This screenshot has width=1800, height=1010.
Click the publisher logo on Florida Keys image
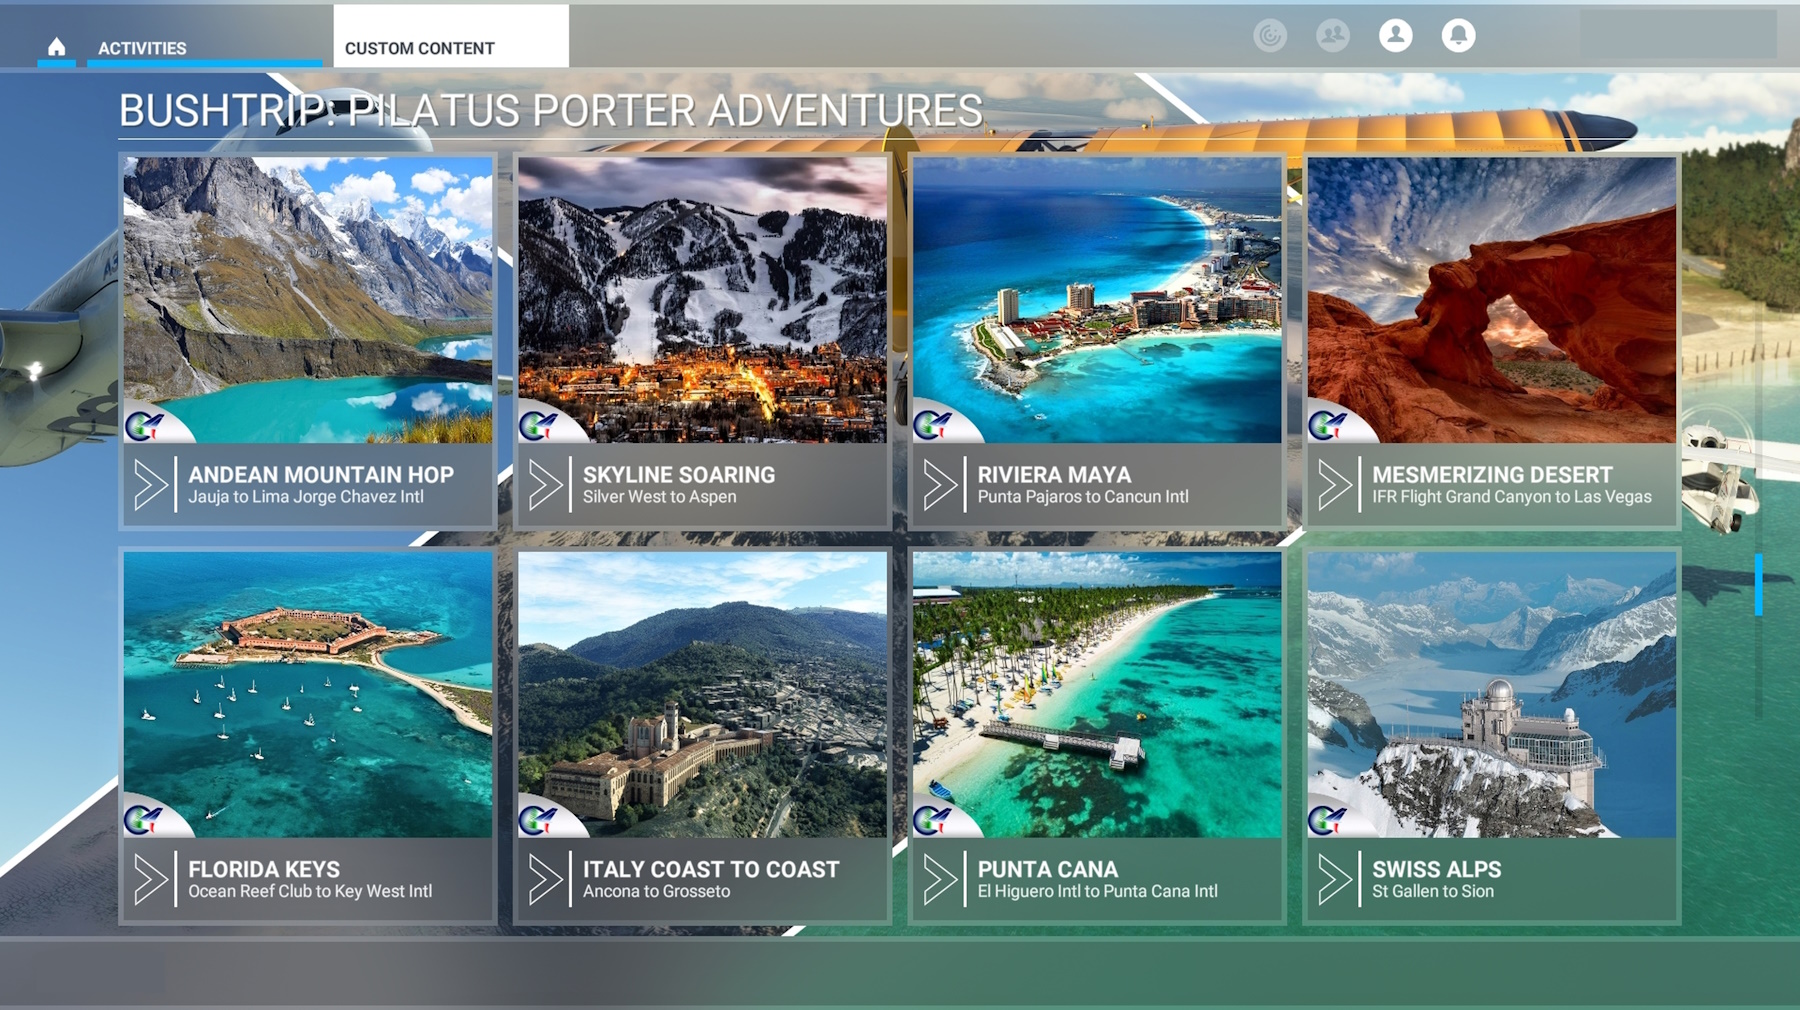click(x=143, y=821)
